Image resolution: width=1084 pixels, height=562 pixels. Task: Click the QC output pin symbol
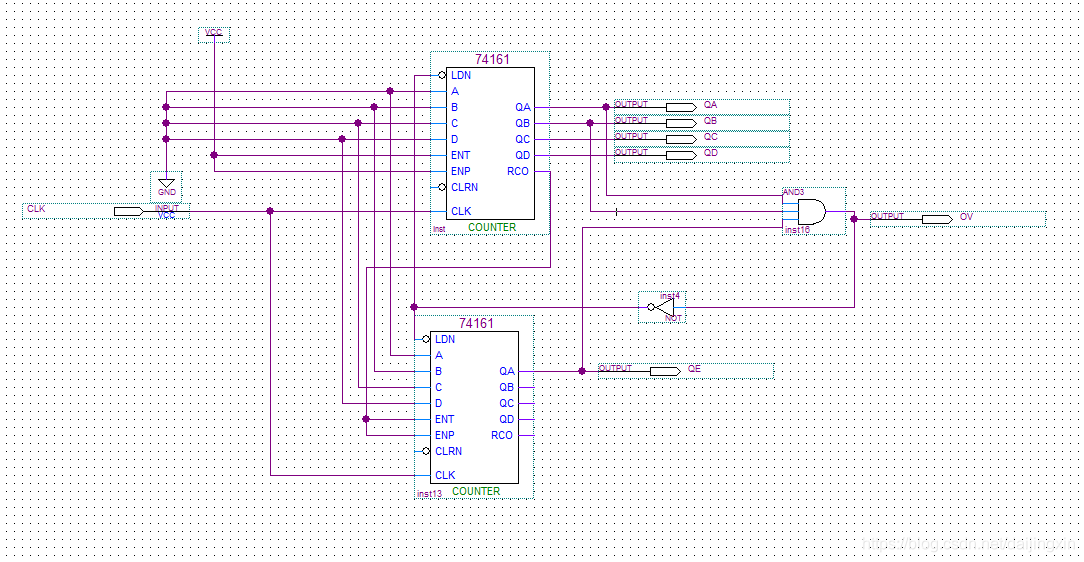click(x=681, y=139)
